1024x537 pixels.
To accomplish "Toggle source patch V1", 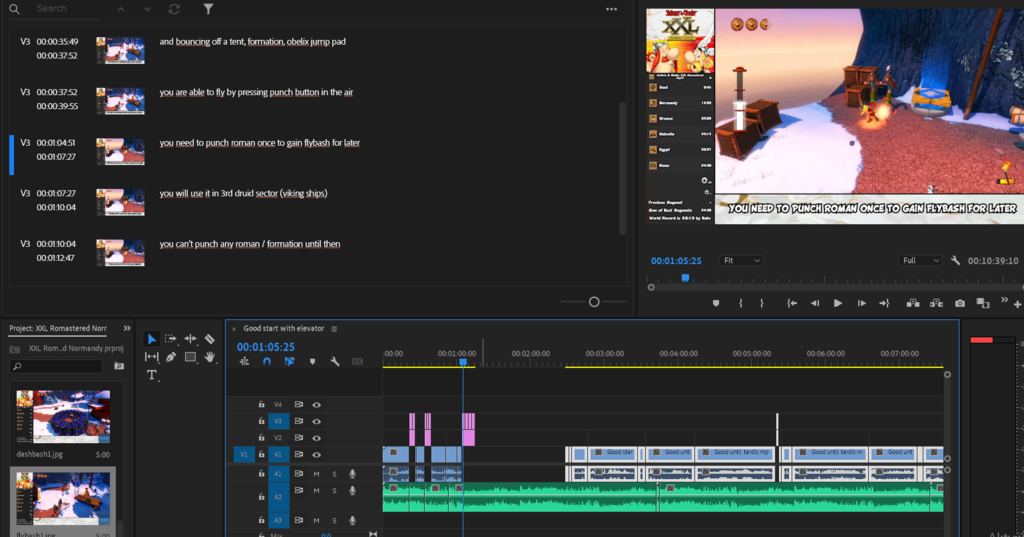I will point(244,455).
